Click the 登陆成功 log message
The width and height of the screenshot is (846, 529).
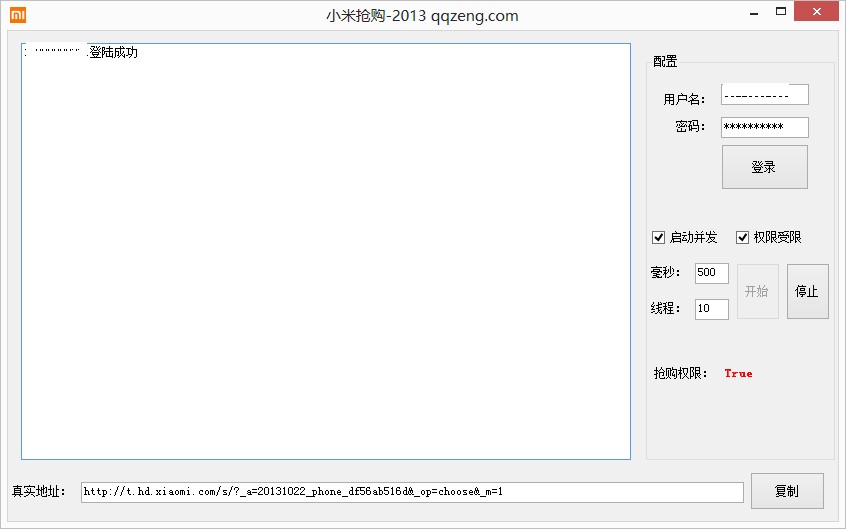pos(113,52)
